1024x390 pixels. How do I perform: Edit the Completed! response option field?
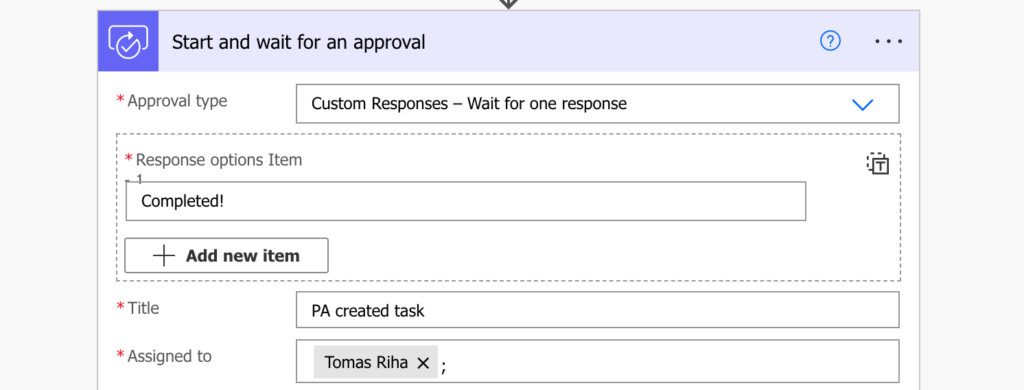point(466,201)
